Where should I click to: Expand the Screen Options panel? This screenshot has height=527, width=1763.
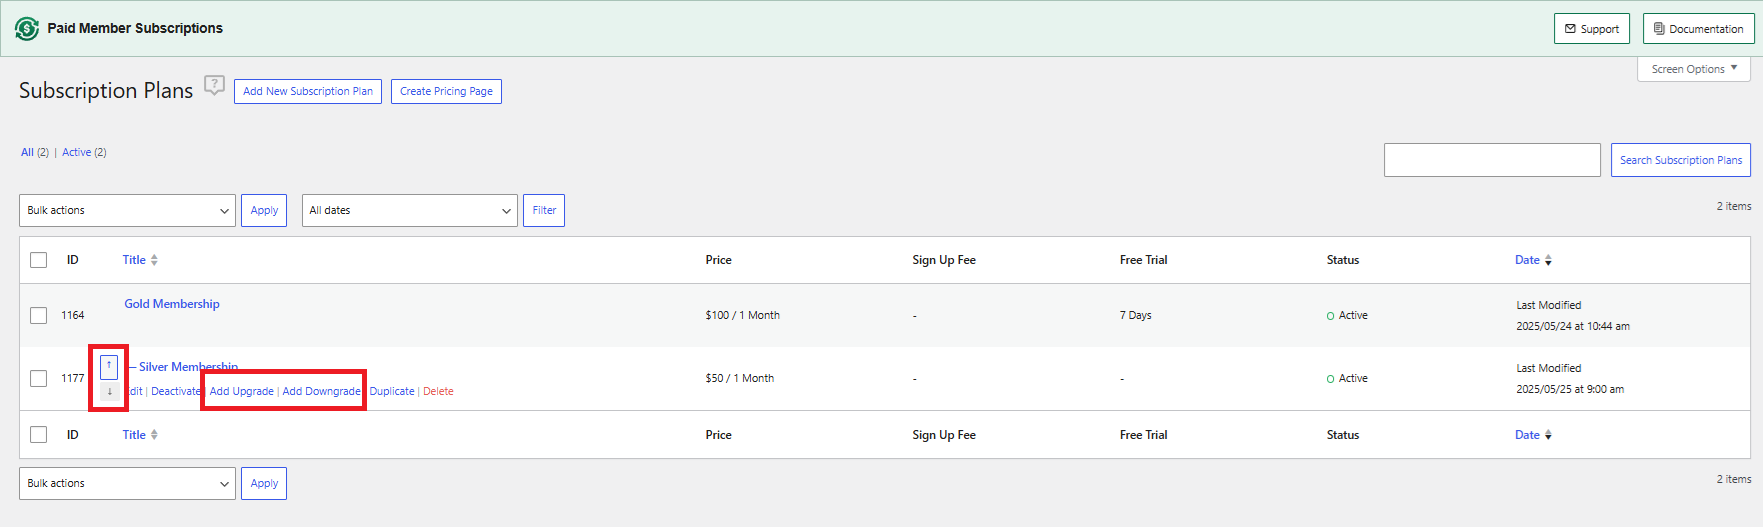[1693, 69]
